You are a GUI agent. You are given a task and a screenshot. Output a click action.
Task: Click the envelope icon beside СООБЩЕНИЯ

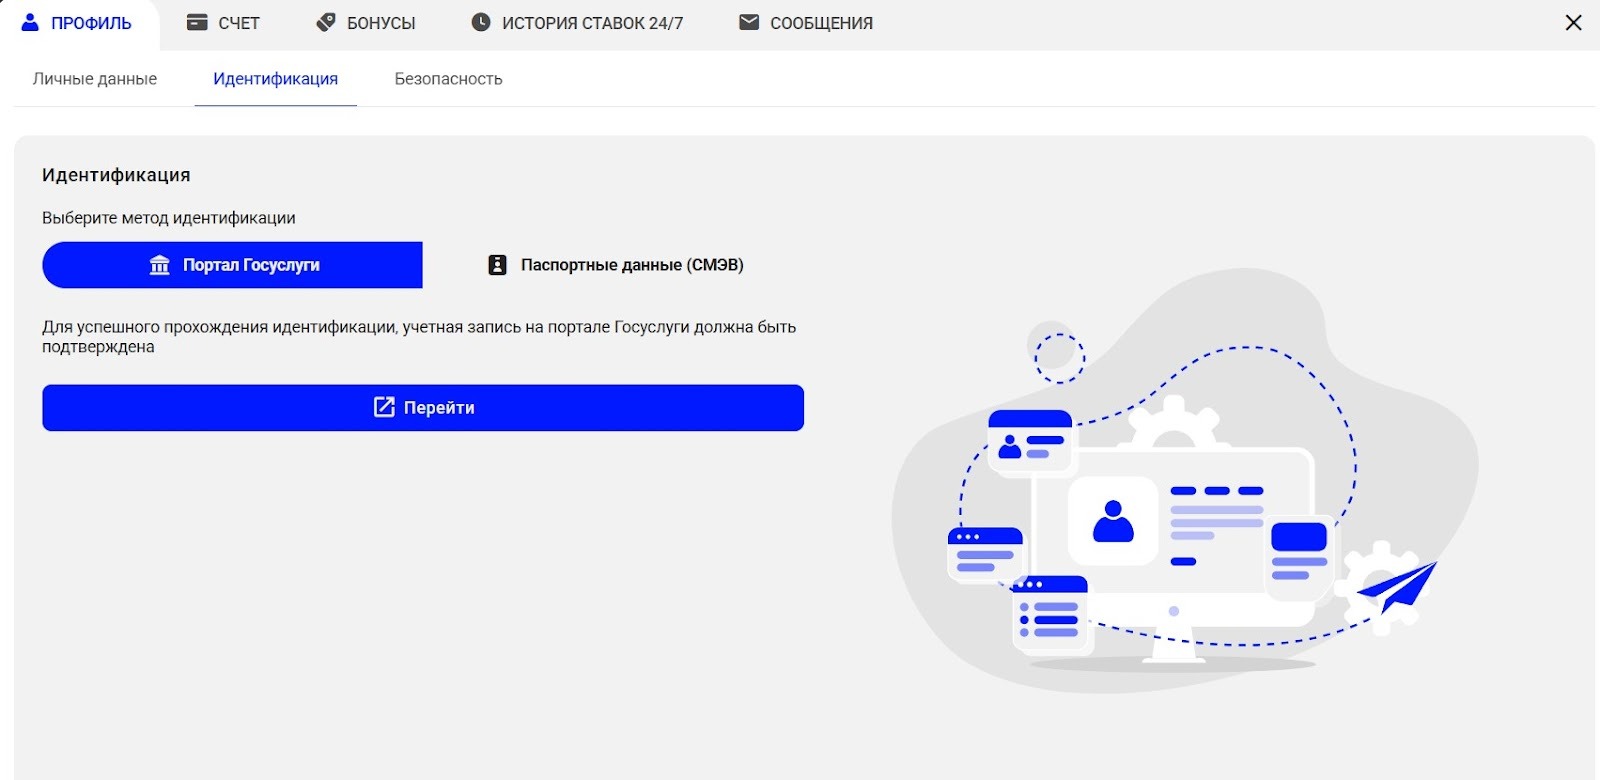749,22
